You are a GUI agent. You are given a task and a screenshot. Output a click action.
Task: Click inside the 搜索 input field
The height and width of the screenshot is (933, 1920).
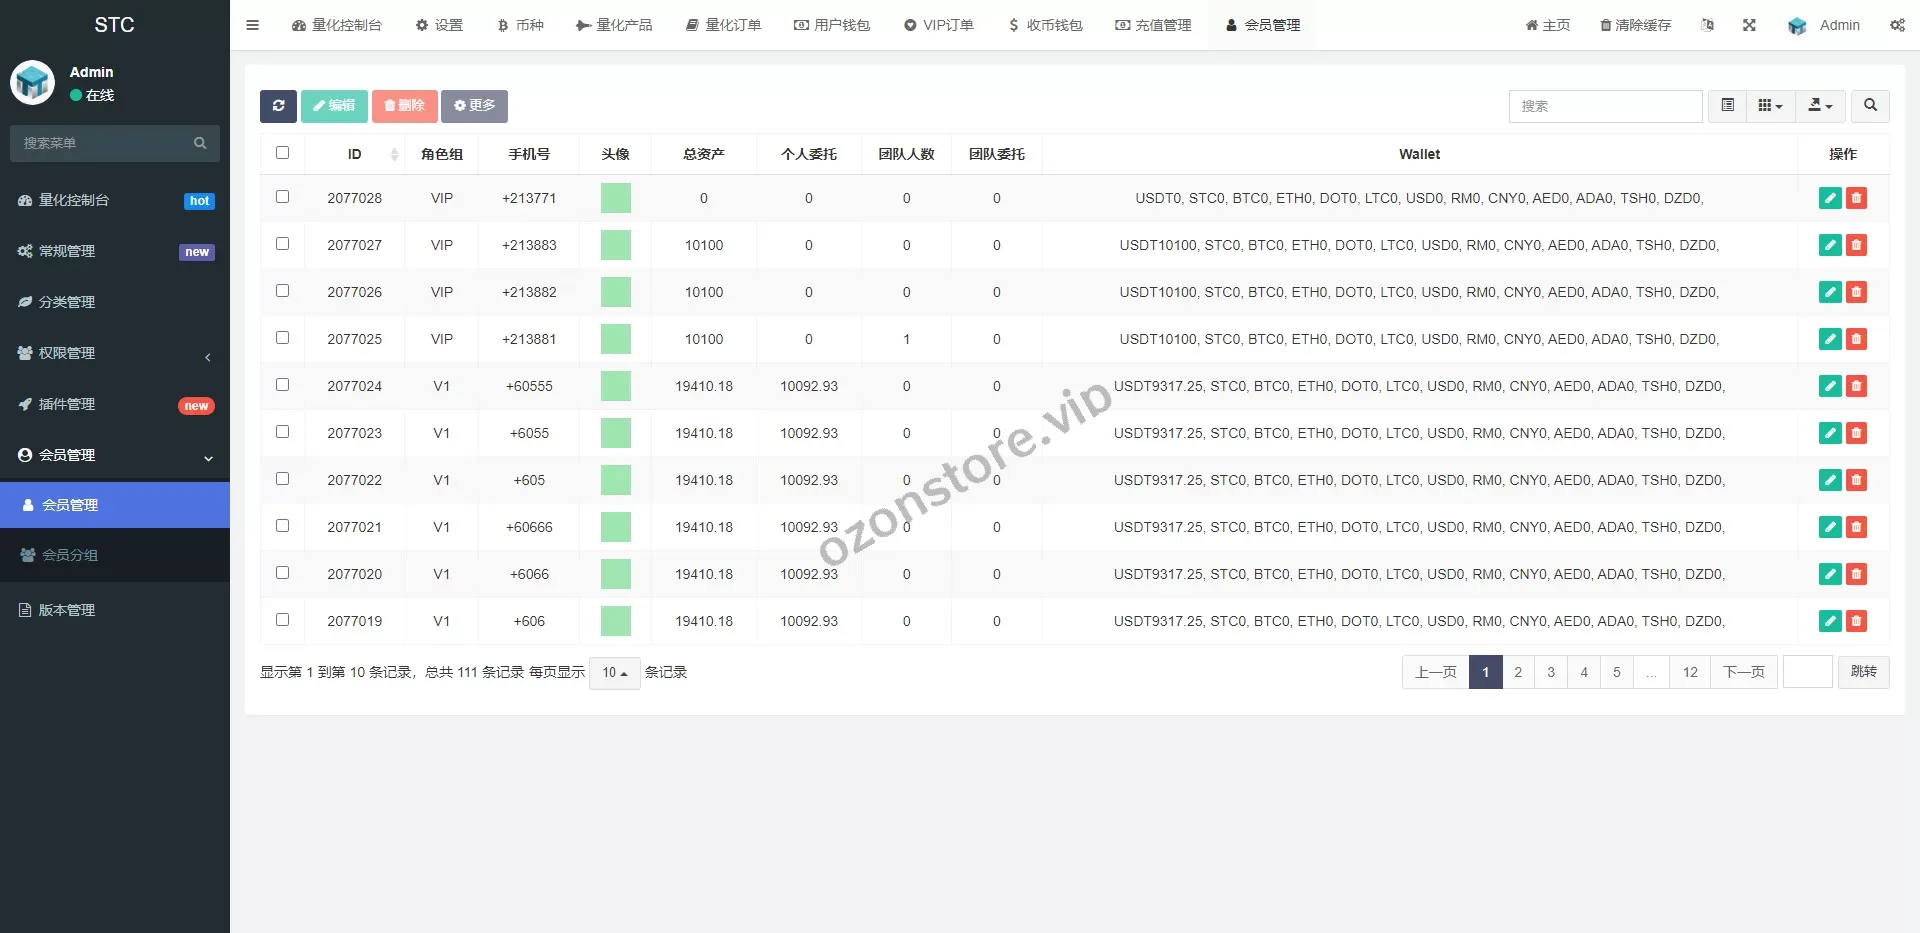coord(1605,106)
